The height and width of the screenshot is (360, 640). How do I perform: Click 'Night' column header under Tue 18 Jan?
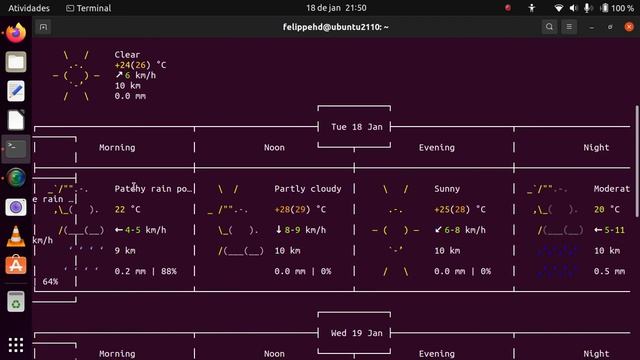596,147
